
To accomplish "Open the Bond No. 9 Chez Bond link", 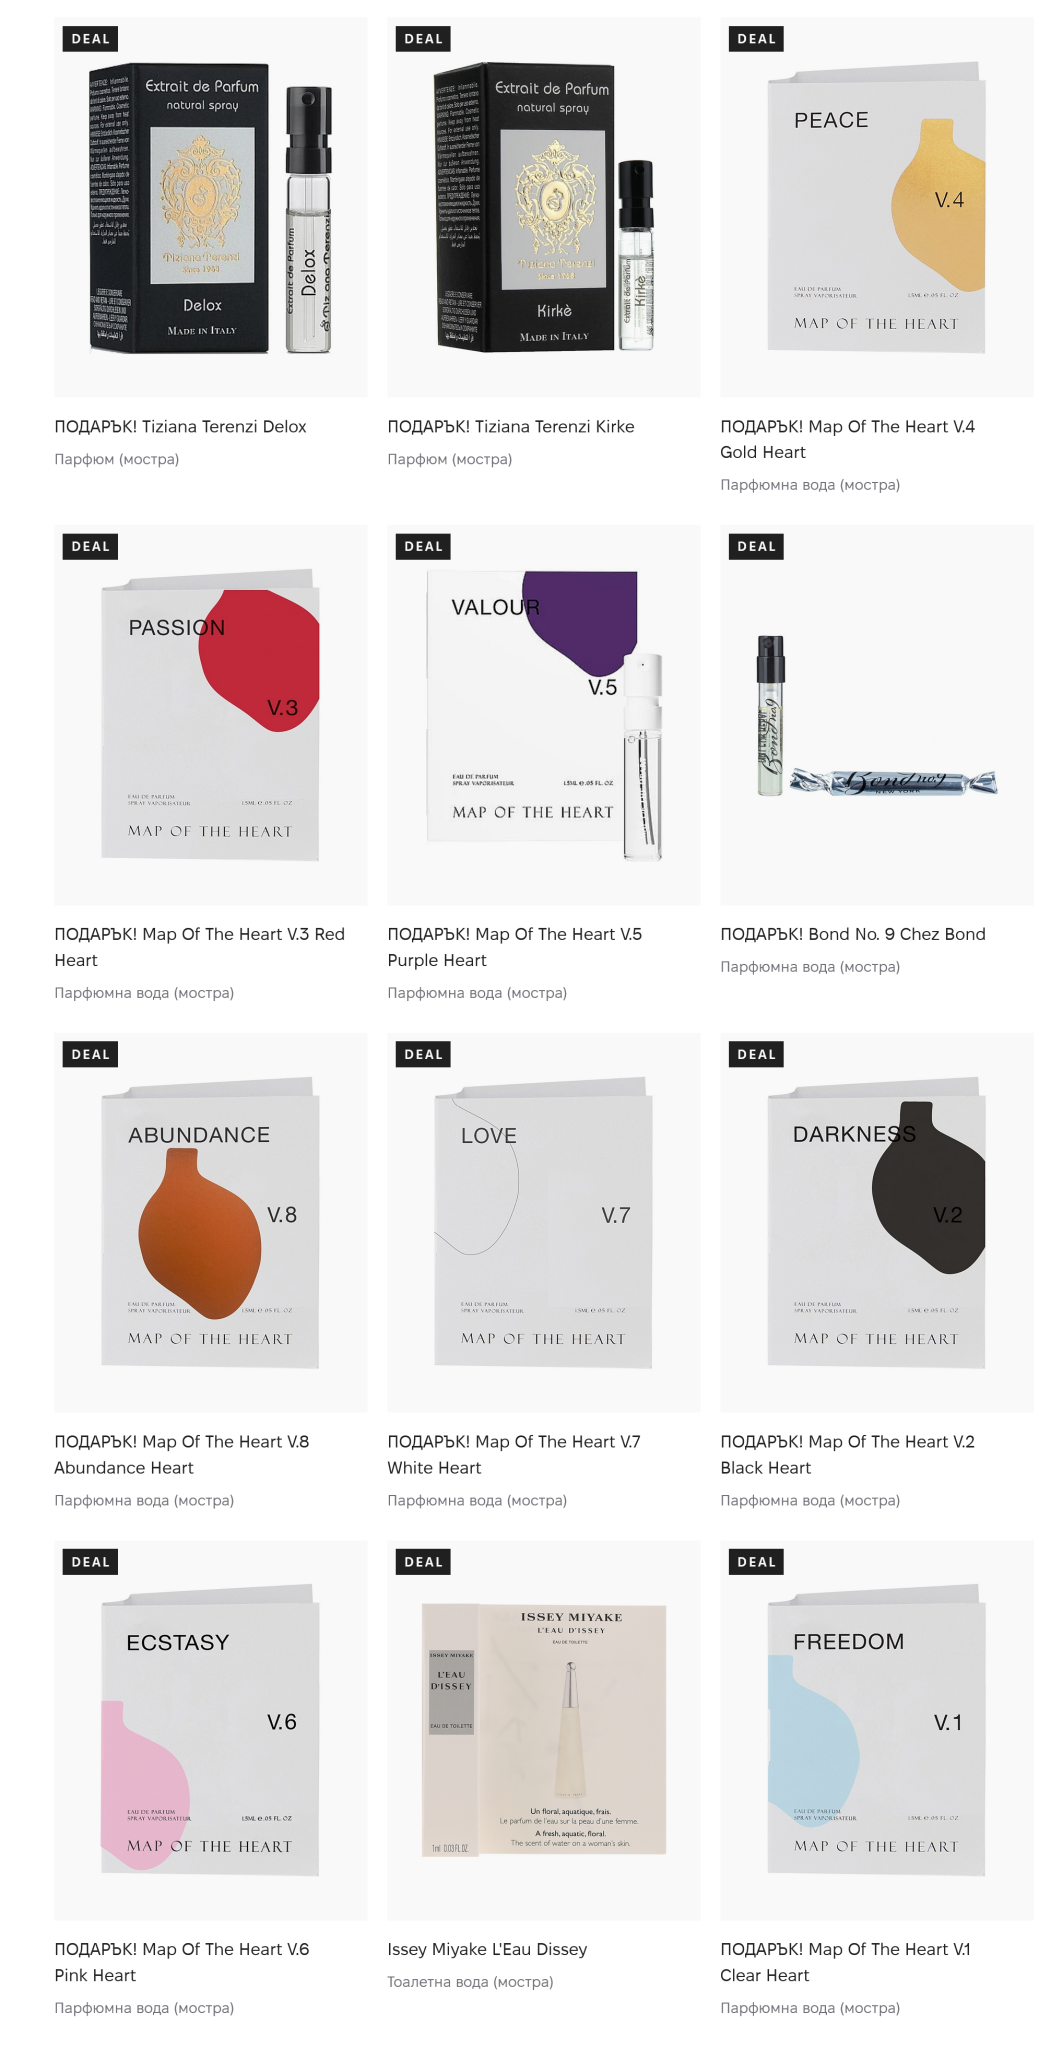I will coord(852,934).
